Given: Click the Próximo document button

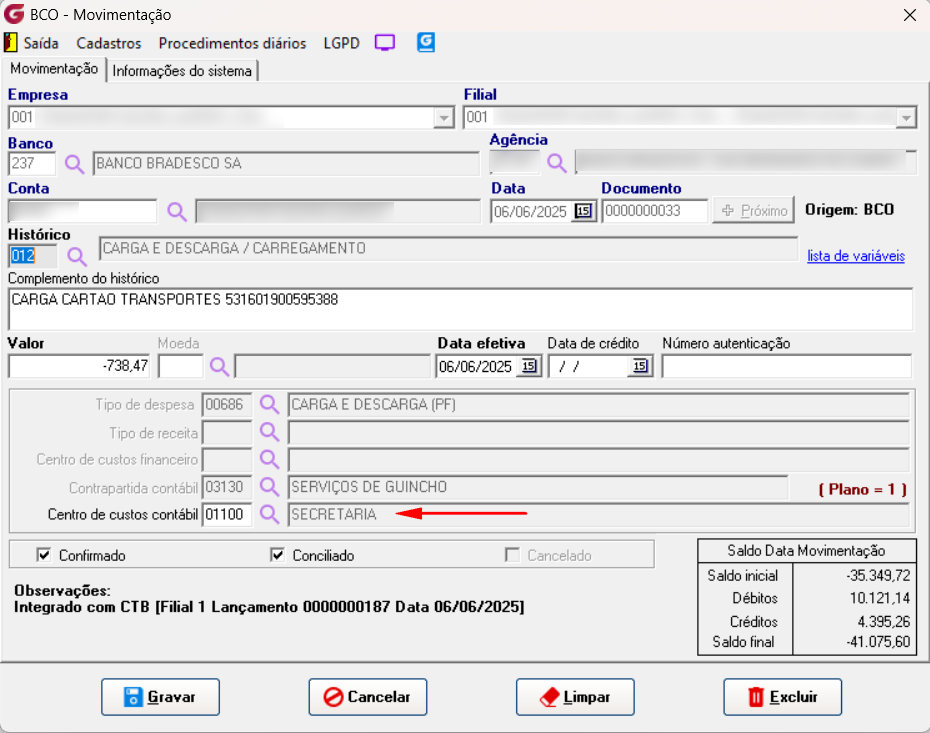Looking at the screenshot, I should 753,211.
